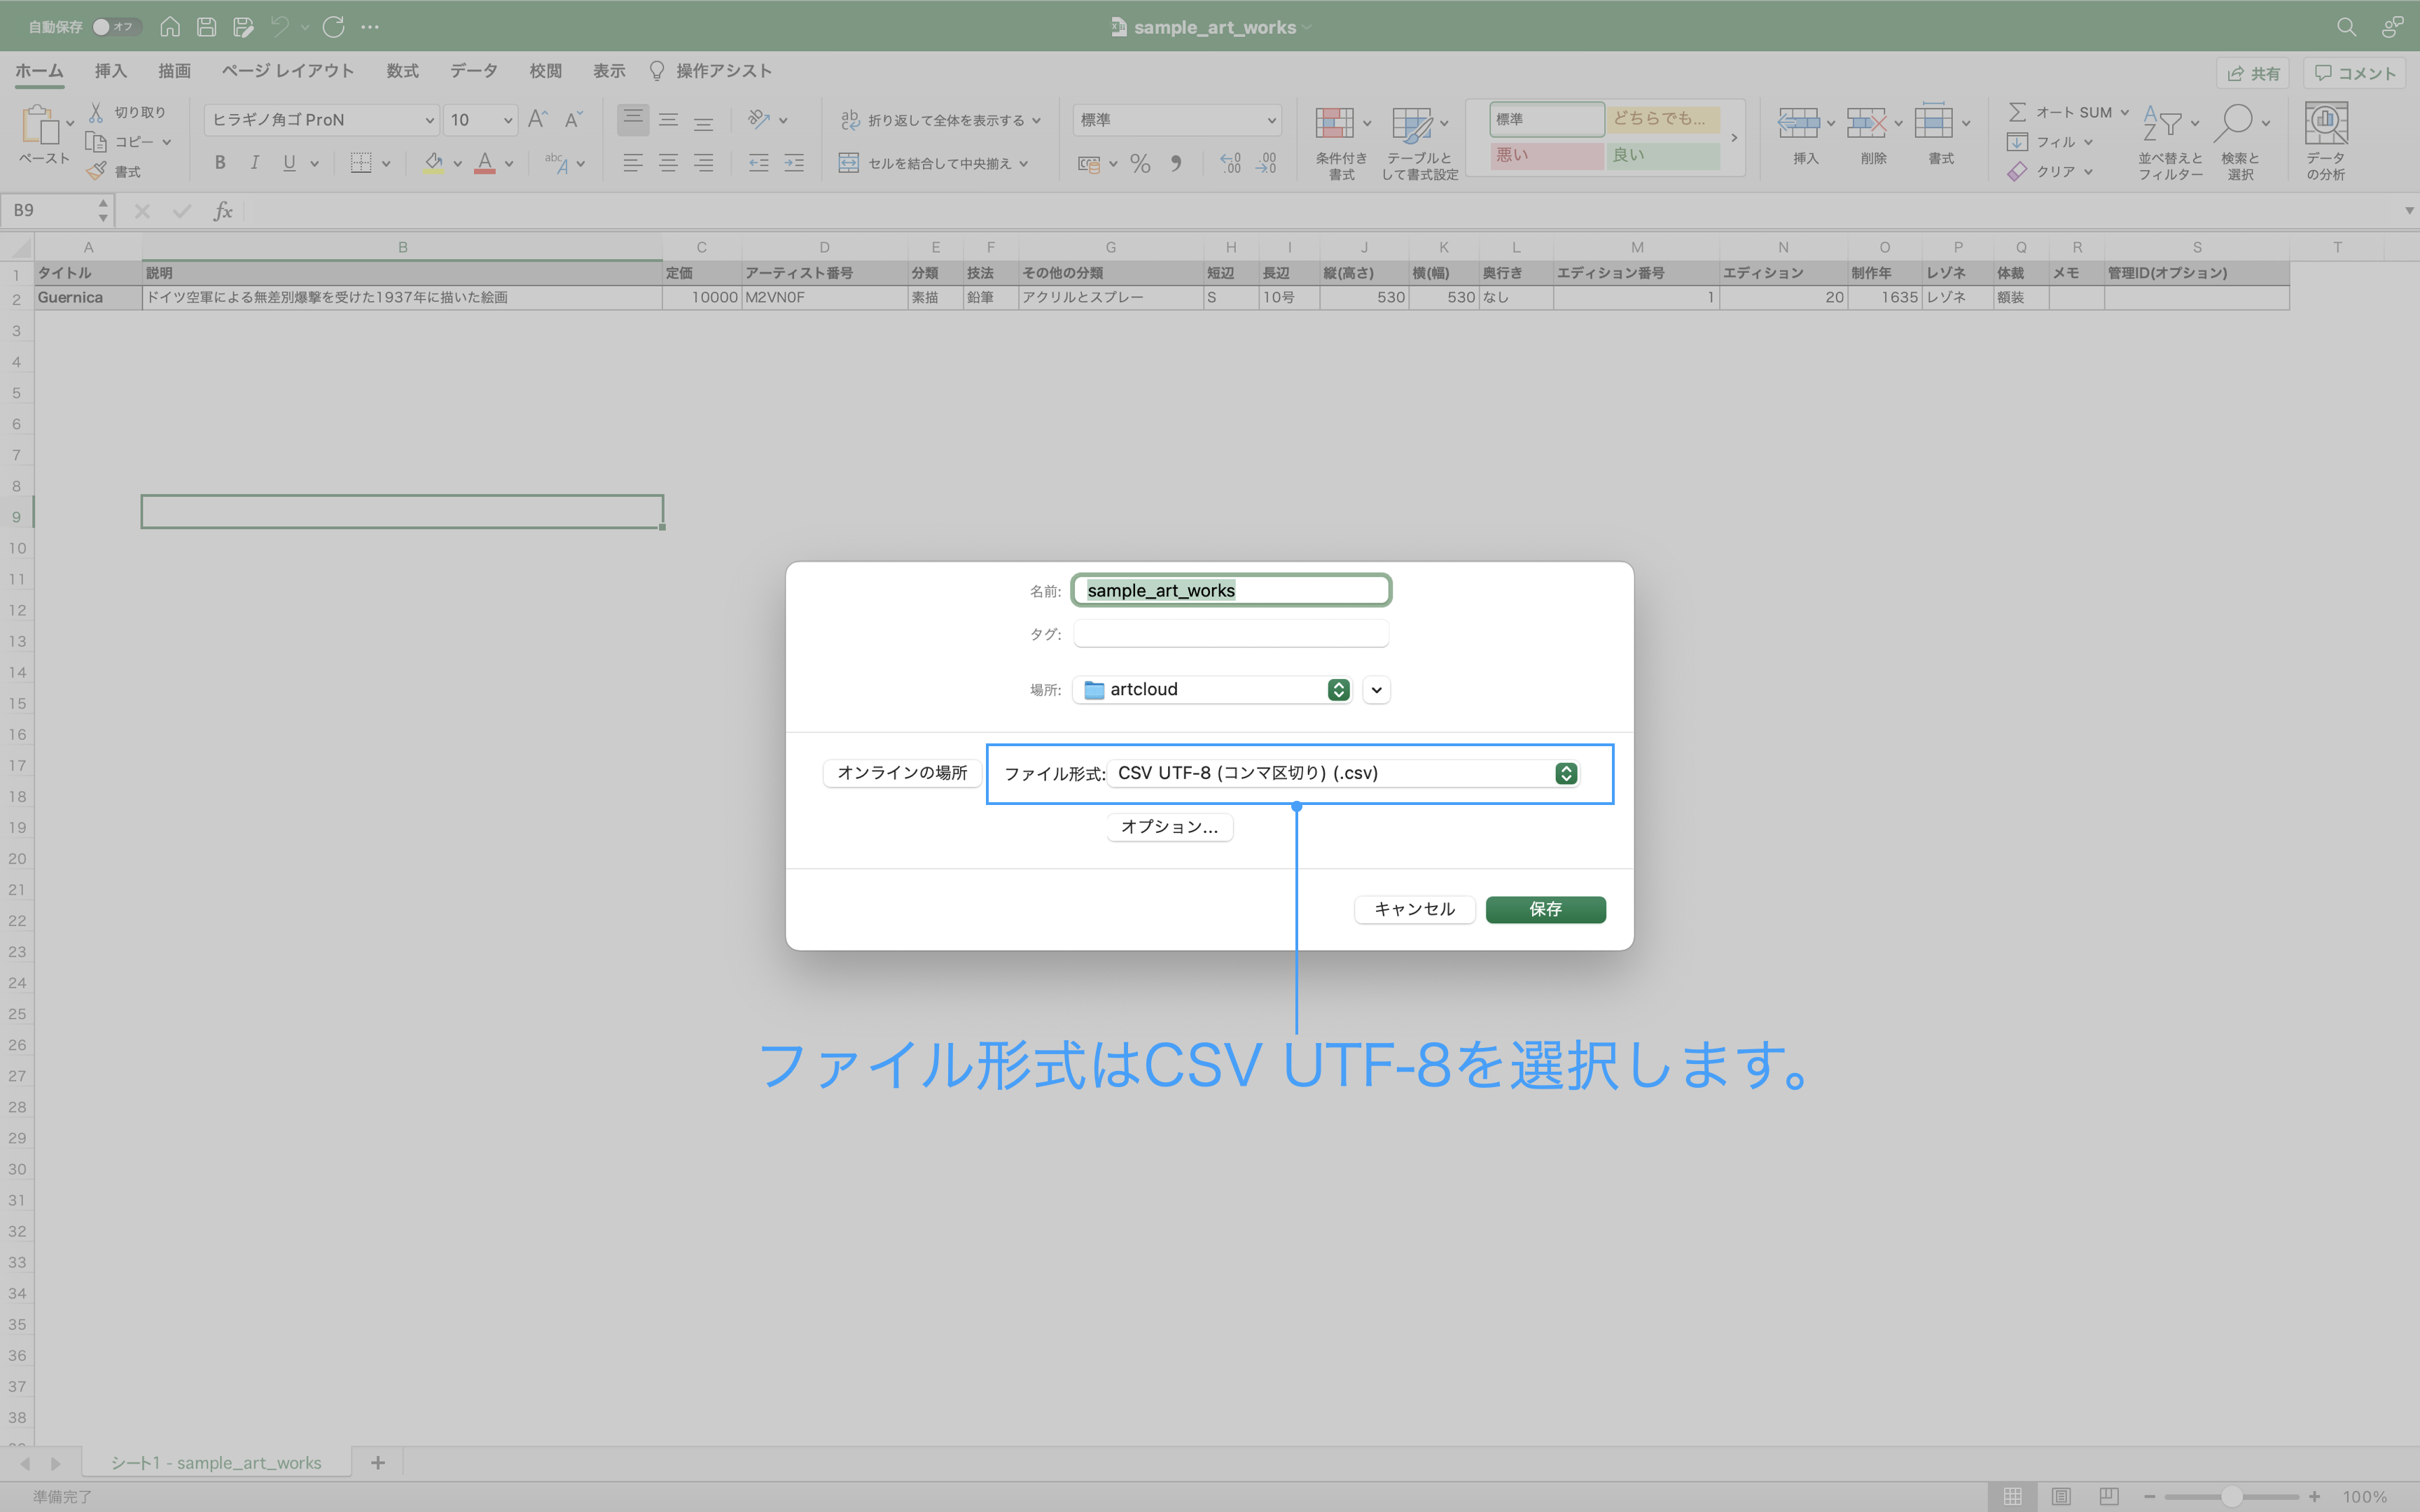Click the Options button in the dialog
Viewport: 2420px width, 1512px height.
1169,827
